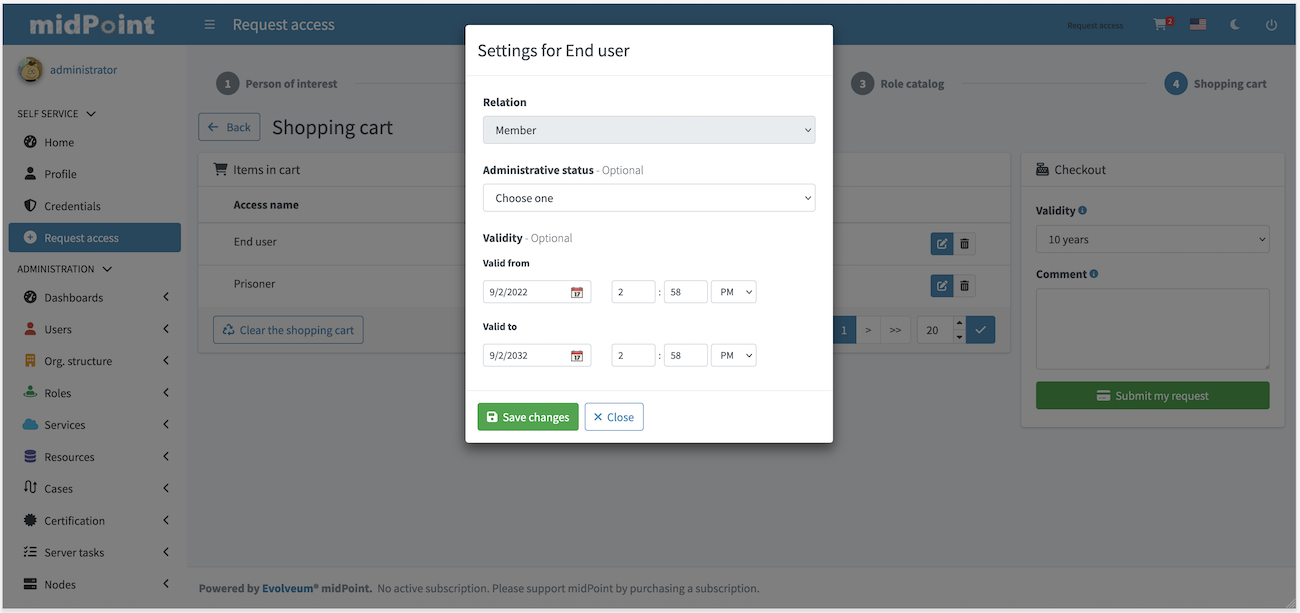Expand the Roles sidebar entry
Viewport: 1300px width, 613px height.
click(95, 392)
